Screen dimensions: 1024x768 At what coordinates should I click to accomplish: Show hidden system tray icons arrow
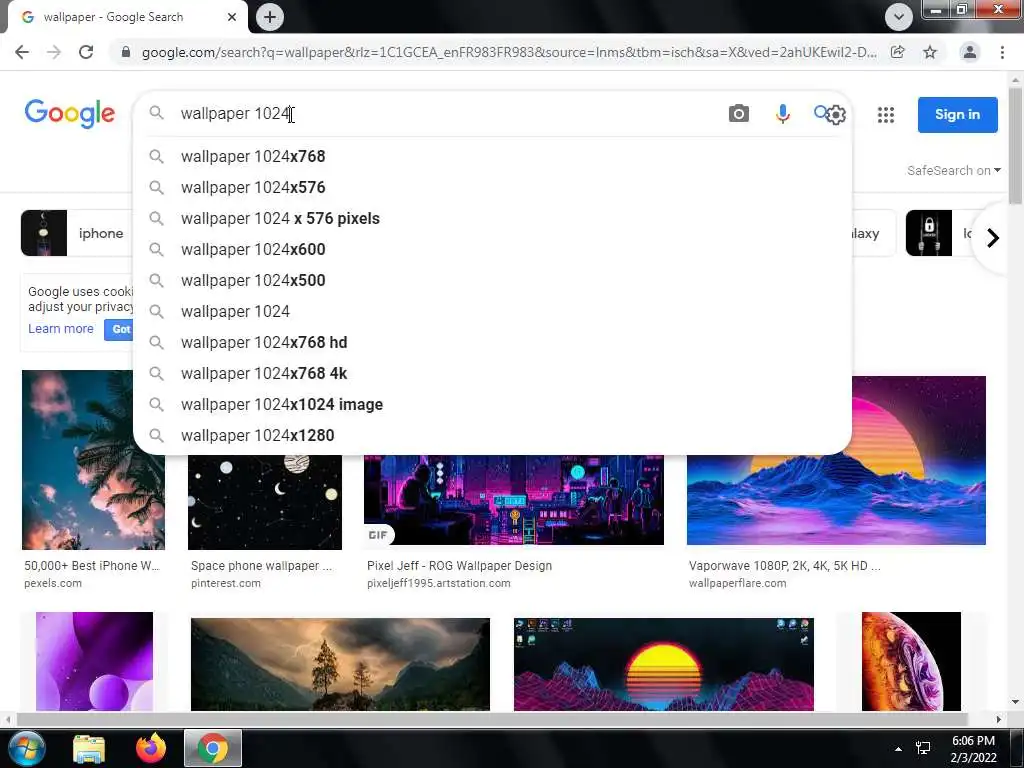pyautogui.click(x=899, y=748)
